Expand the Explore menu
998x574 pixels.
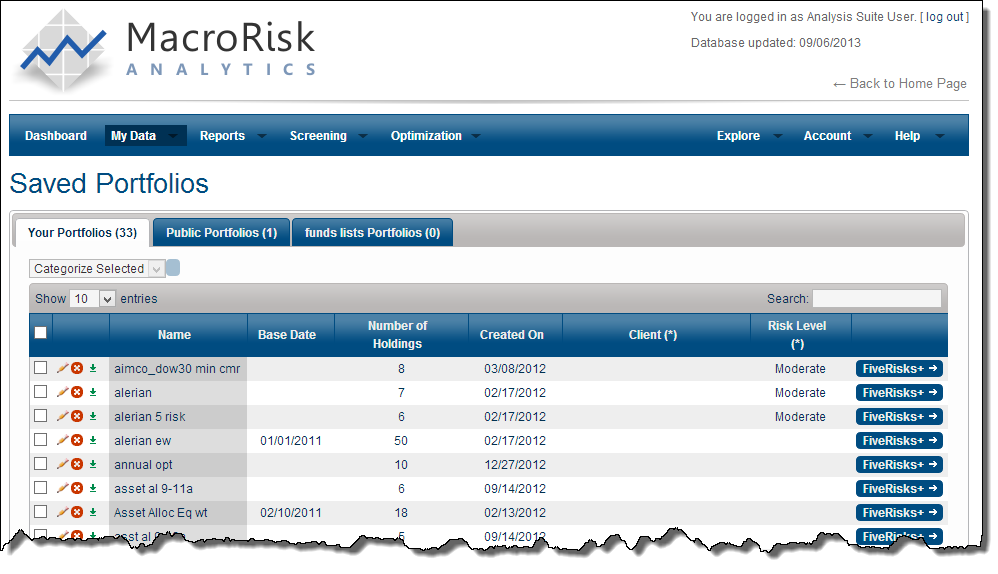coord(749,136)
